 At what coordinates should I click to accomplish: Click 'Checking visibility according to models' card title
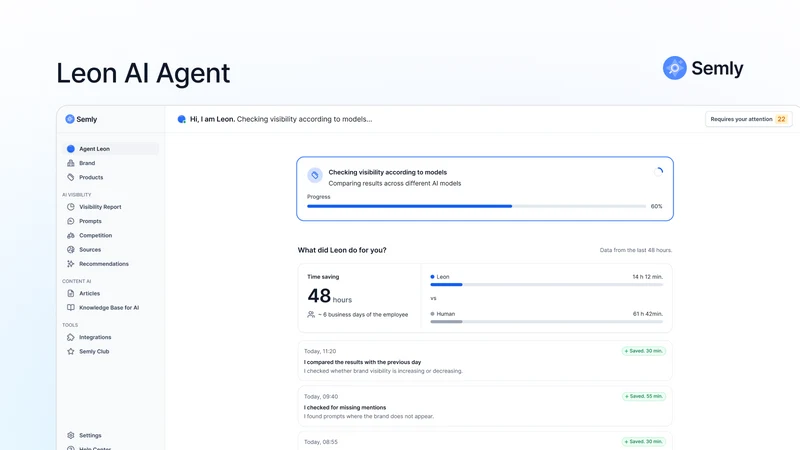point(388,172)
